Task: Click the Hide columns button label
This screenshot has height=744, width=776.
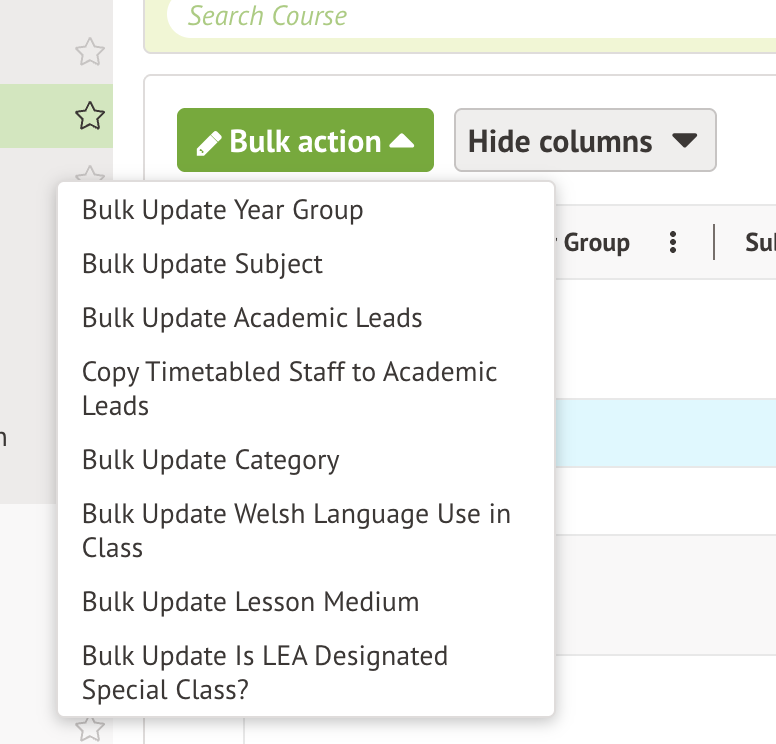Action: point(560,141)
